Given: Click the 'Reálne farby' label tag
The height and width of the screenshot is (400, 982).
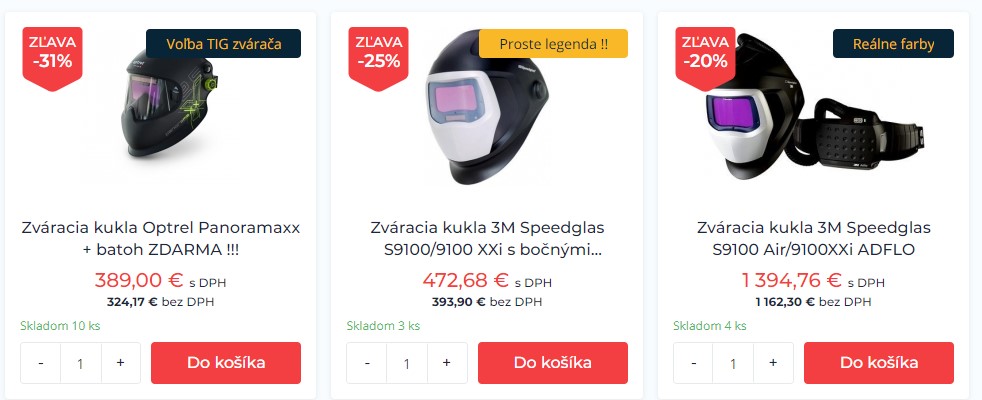Looking at the screenshot, I should point(893,44).
